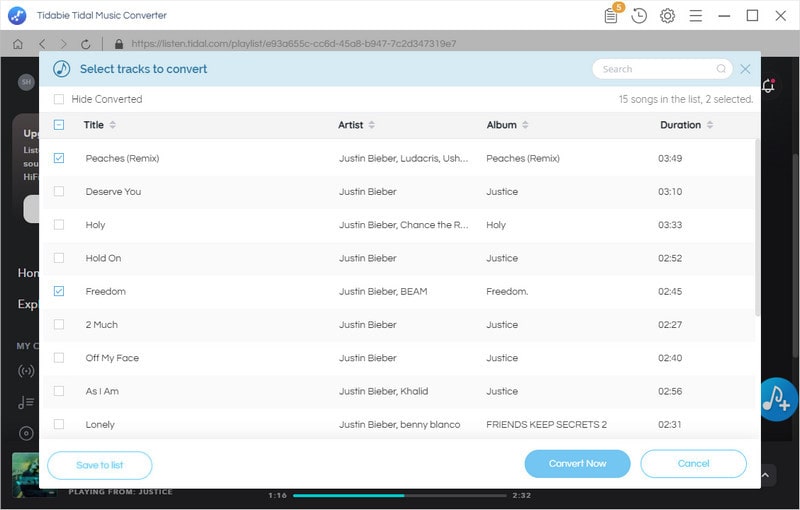Viewport: 800px width, 510px height.
Task: Click the Convert Now button
Action: click(x=577, y=464)
